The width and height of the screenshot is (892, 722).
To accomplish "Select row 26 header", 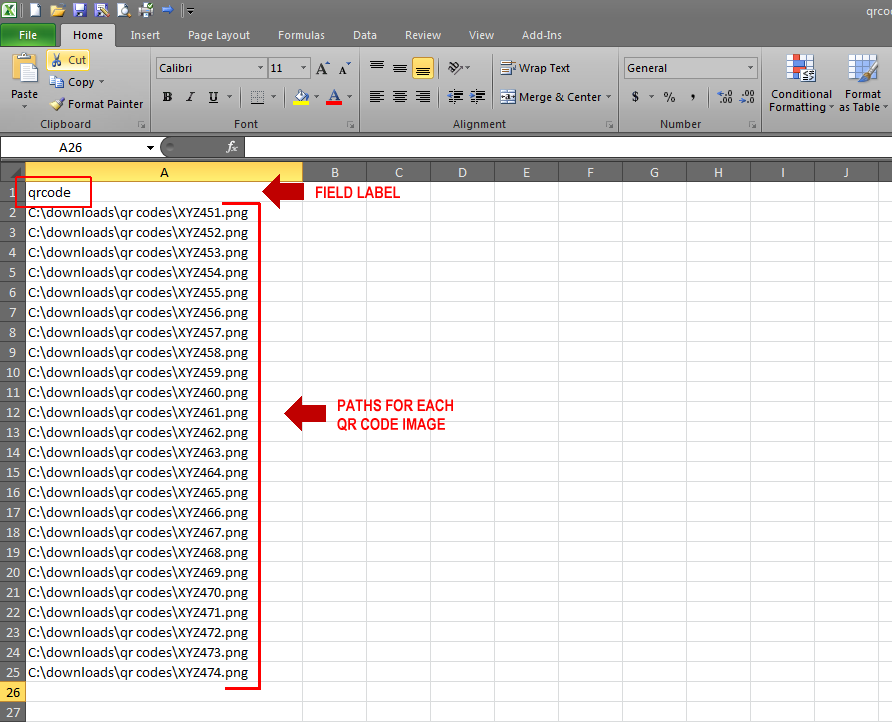I will 13,692.
